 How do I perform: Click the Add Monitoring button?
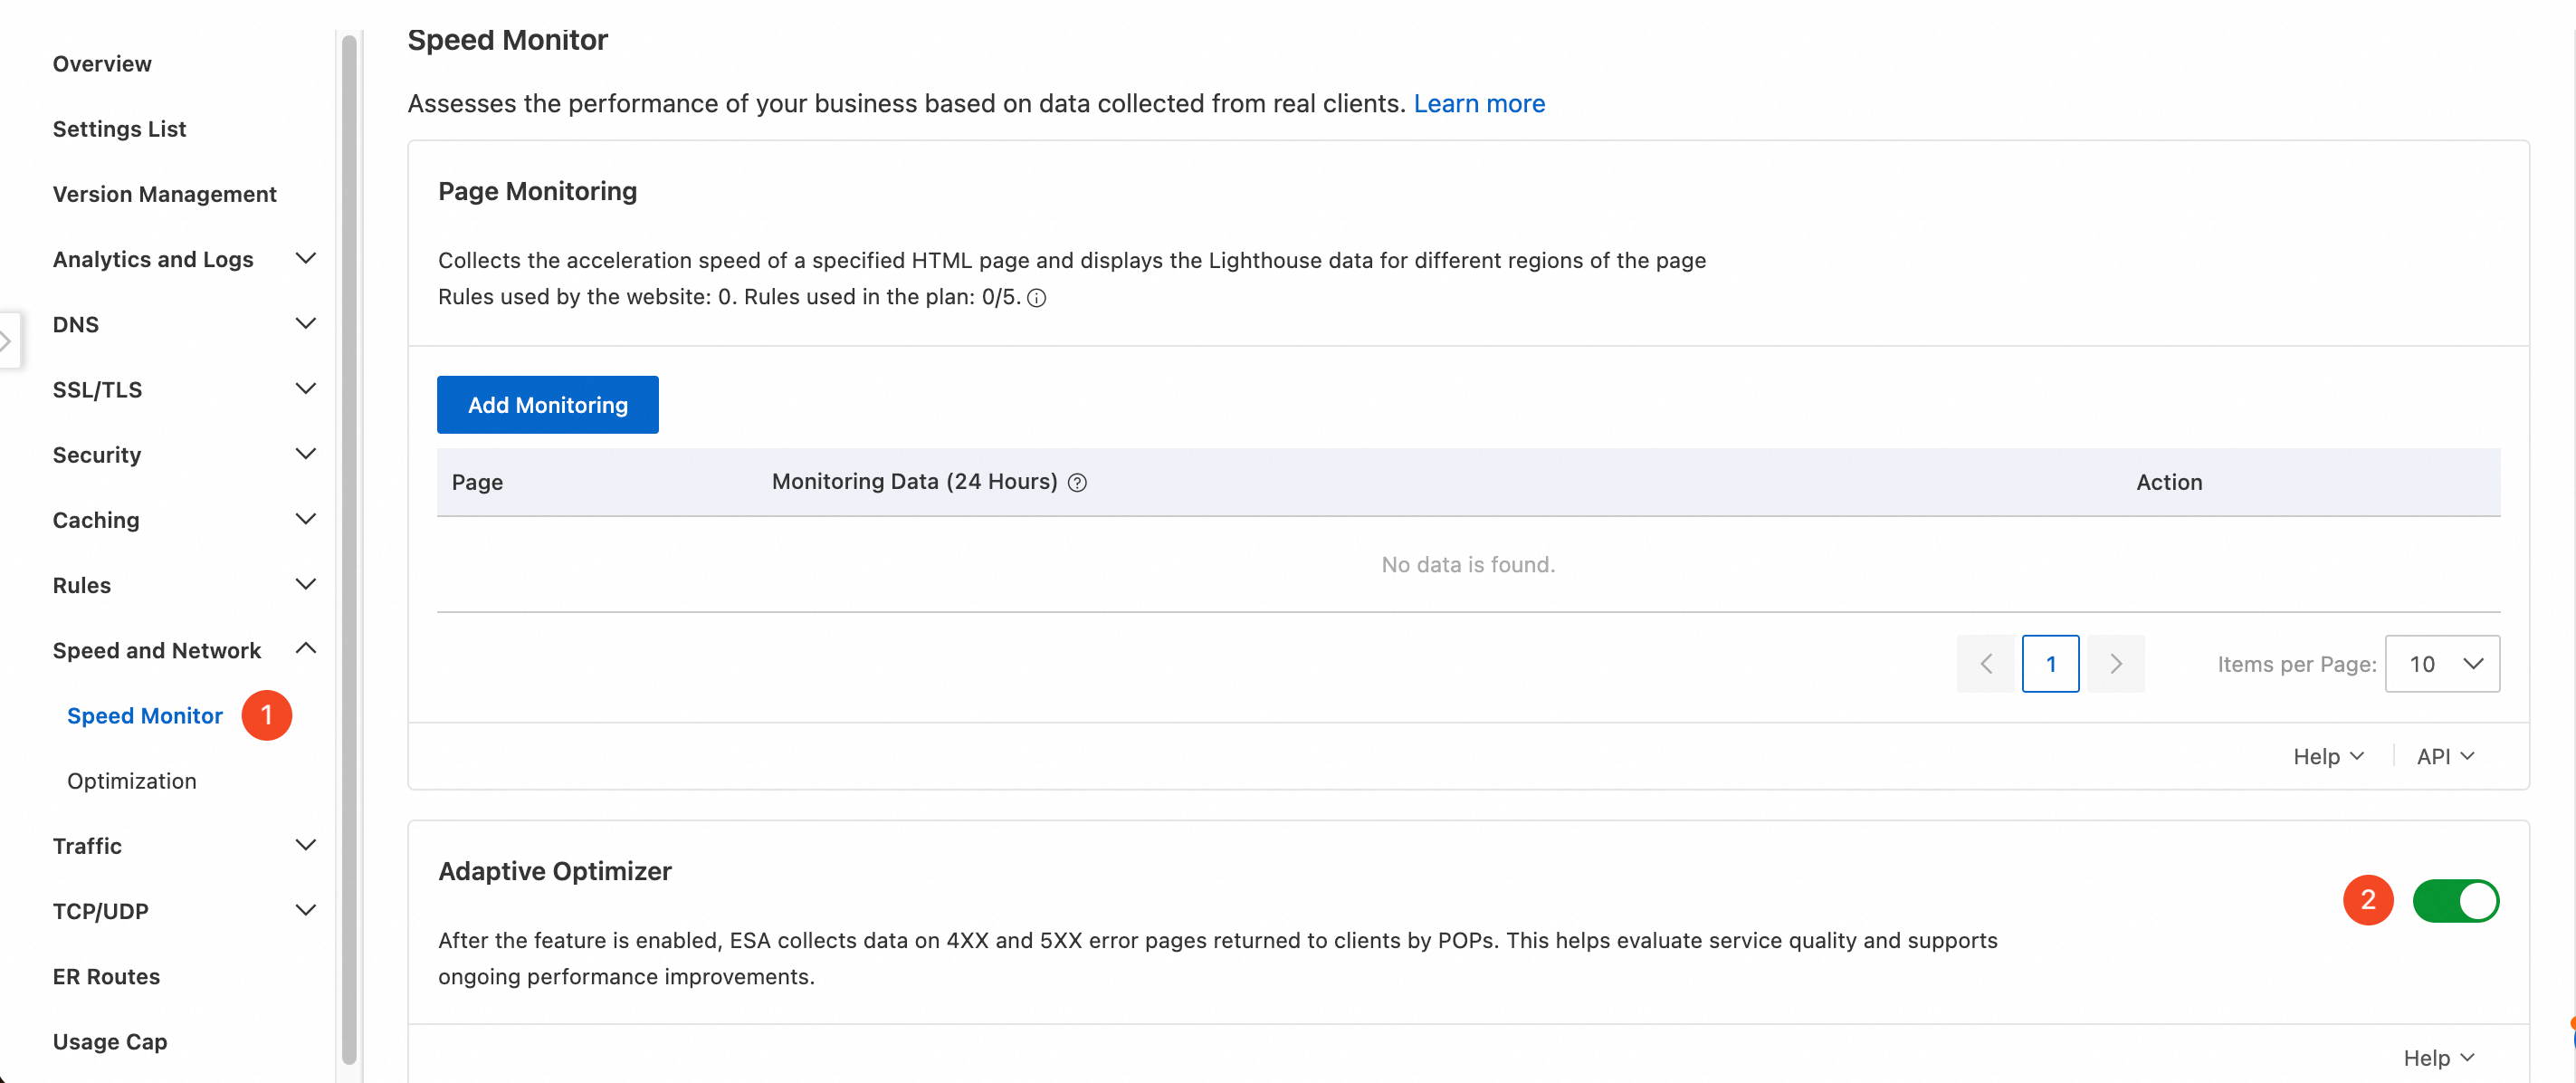[x=548, y=405]
